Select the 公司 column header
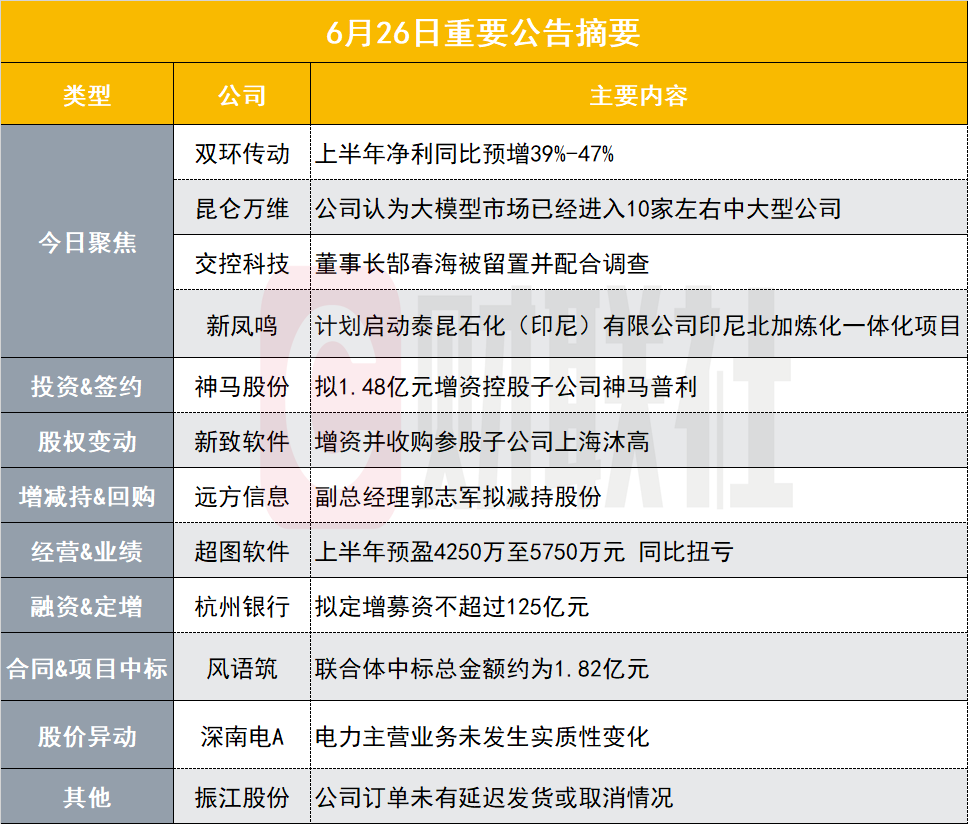This screenshot has height=824, width=968. coord(242,95)
